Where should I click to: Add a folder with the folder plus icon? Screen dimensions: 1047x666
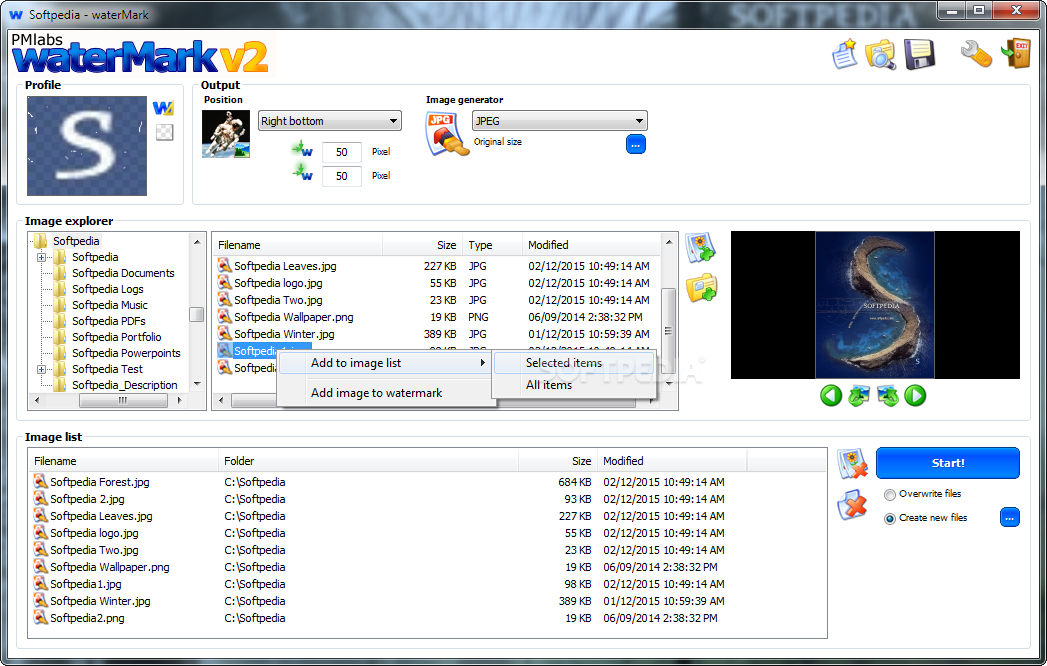click(x=701, y=288)
